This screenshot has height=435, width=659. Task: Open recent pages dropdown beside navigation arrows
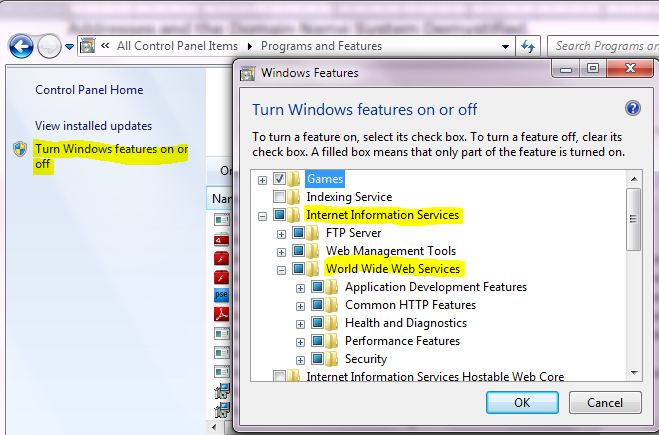point(70,47)
